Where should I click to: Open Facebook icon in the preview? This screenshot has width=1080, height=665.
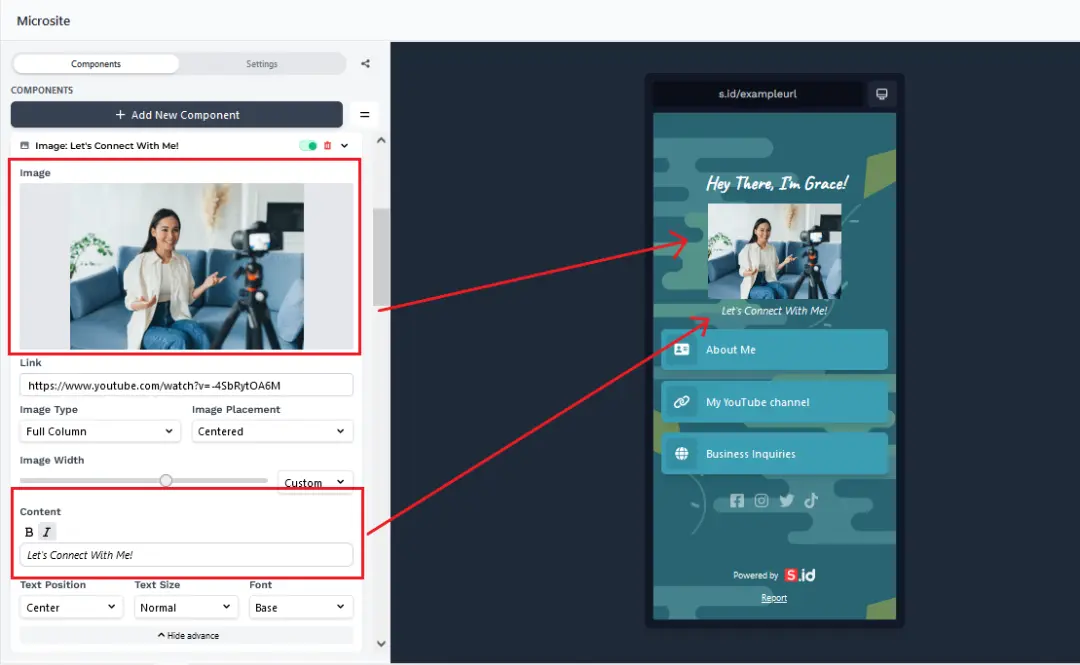click(737, 501)
